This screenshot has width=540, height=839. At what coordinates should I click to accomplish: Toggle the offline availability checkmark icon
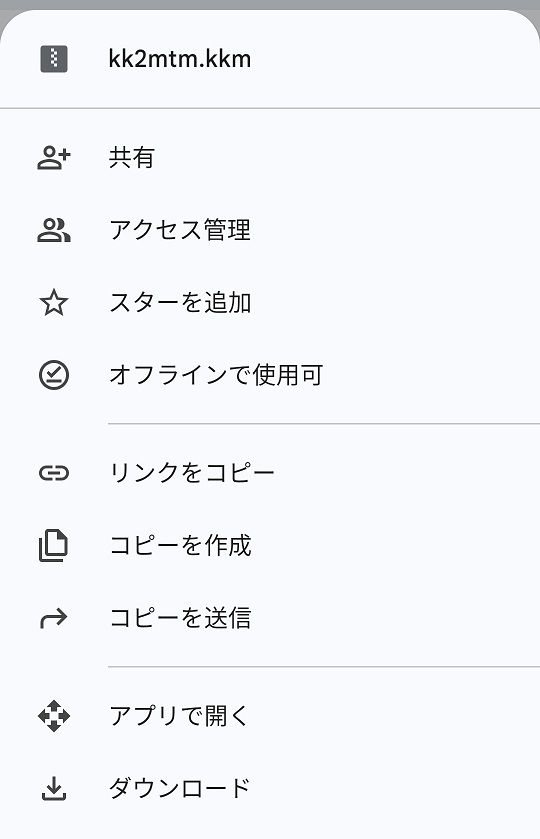click(x=54, y=375)
